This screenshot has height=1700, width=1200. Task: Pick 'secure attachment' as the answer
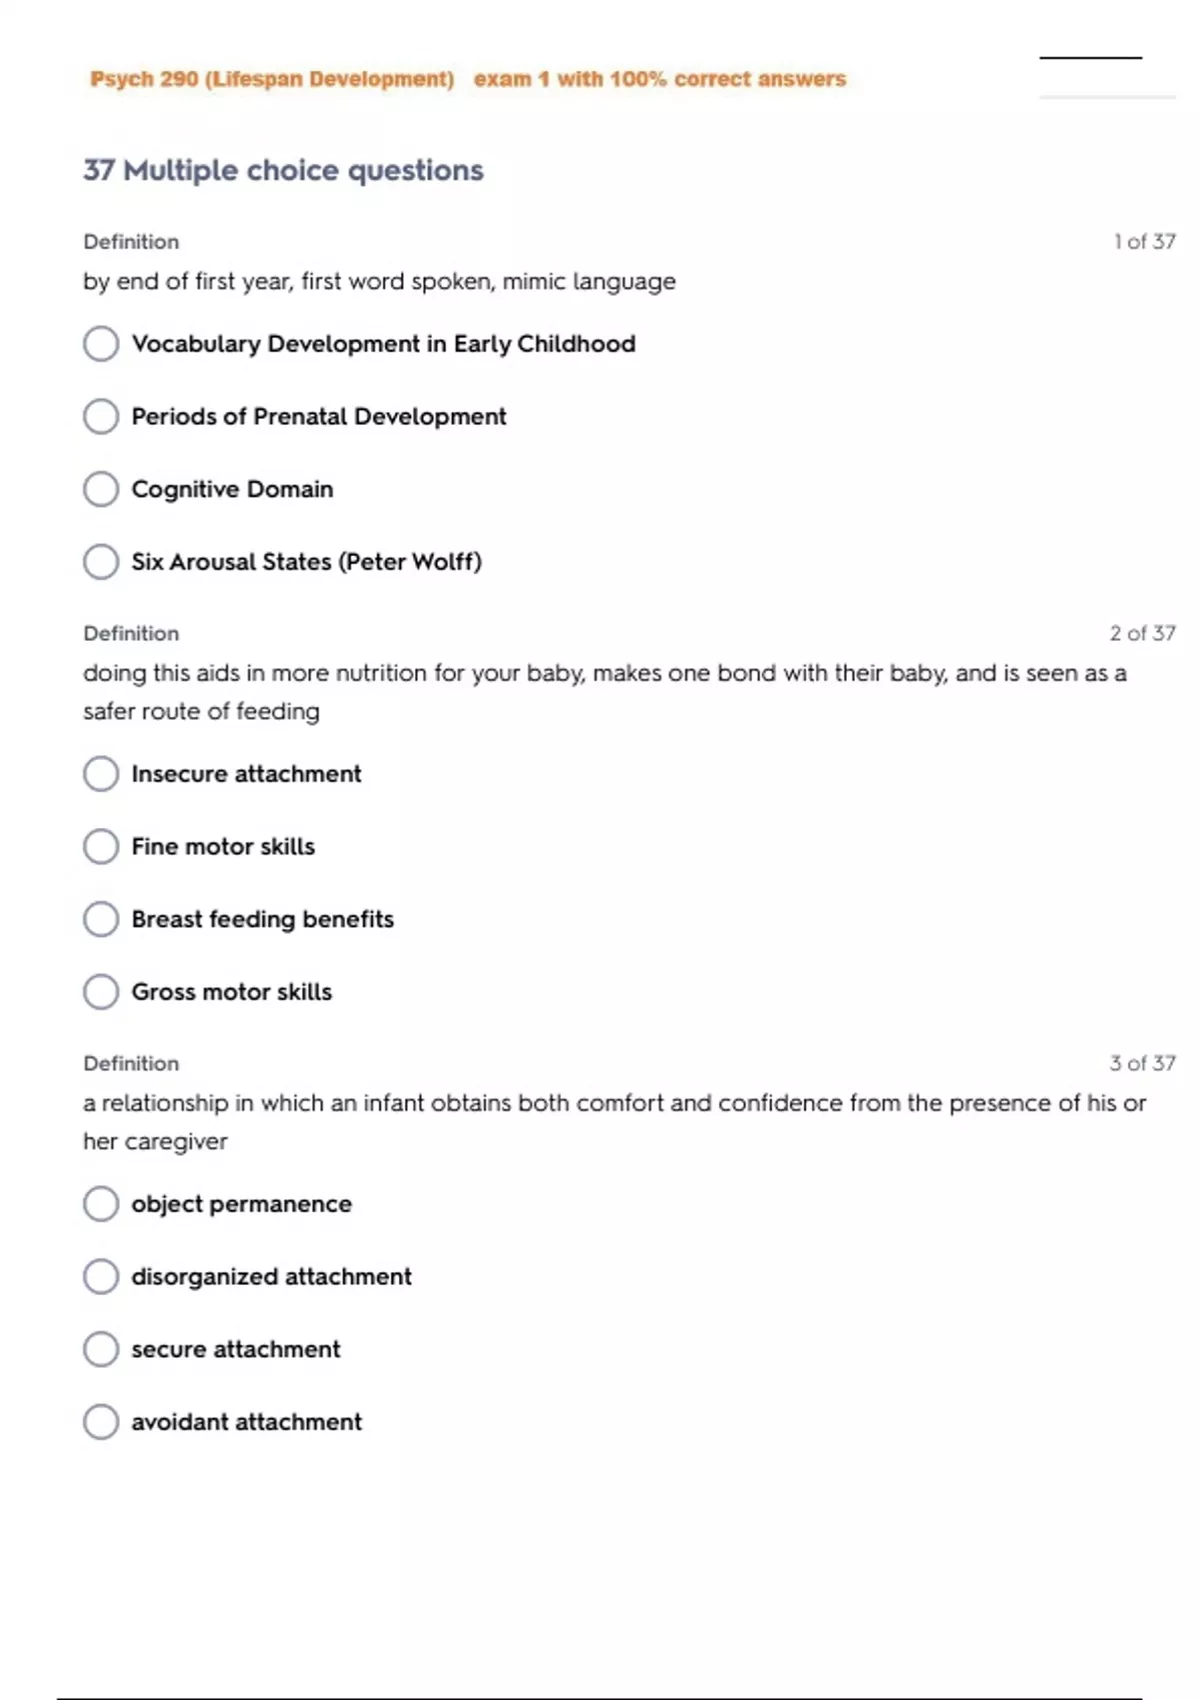coord(101,1349)
